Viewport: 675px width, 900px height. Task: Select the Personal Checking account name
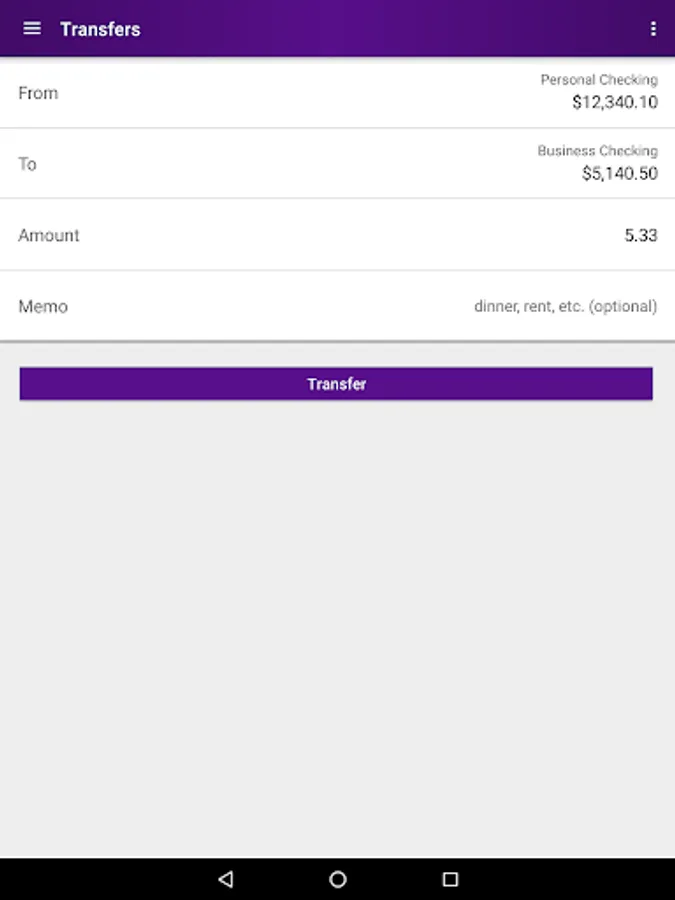599,79
